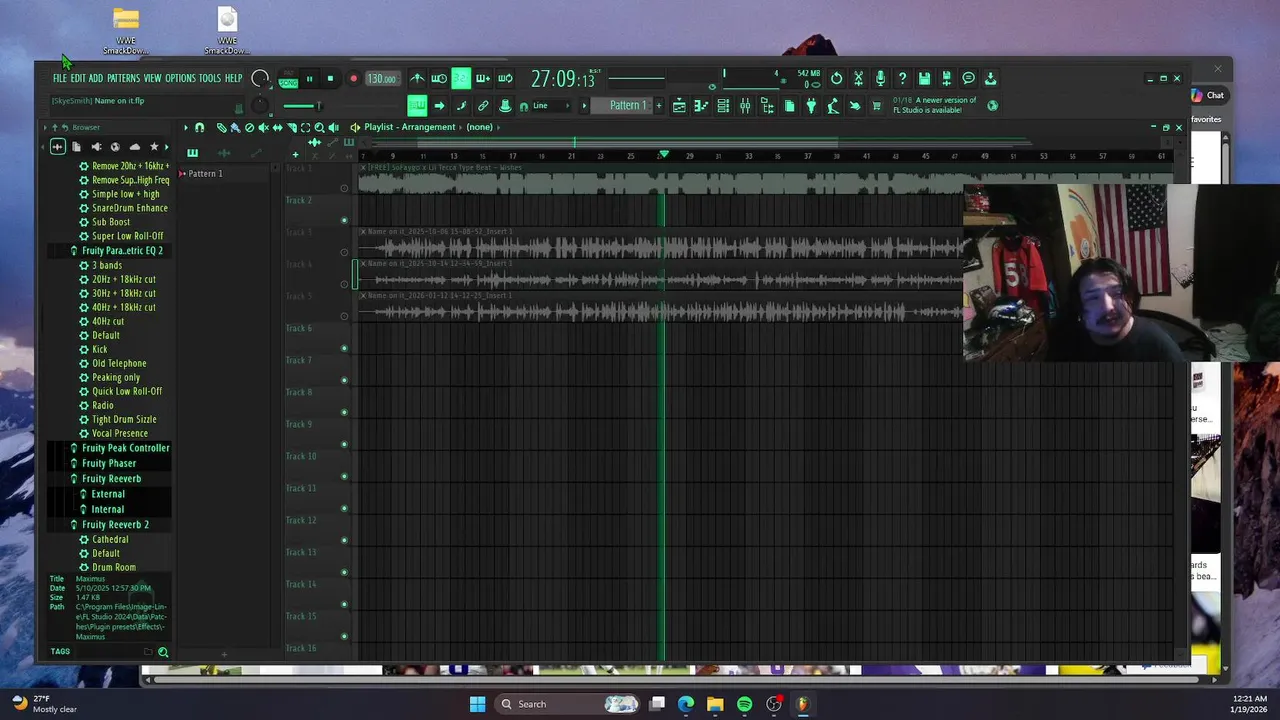The image size is (1280, 720).
Task: Add new pattern with plus button
Action: pyautogui.click(x=659, y=106)
